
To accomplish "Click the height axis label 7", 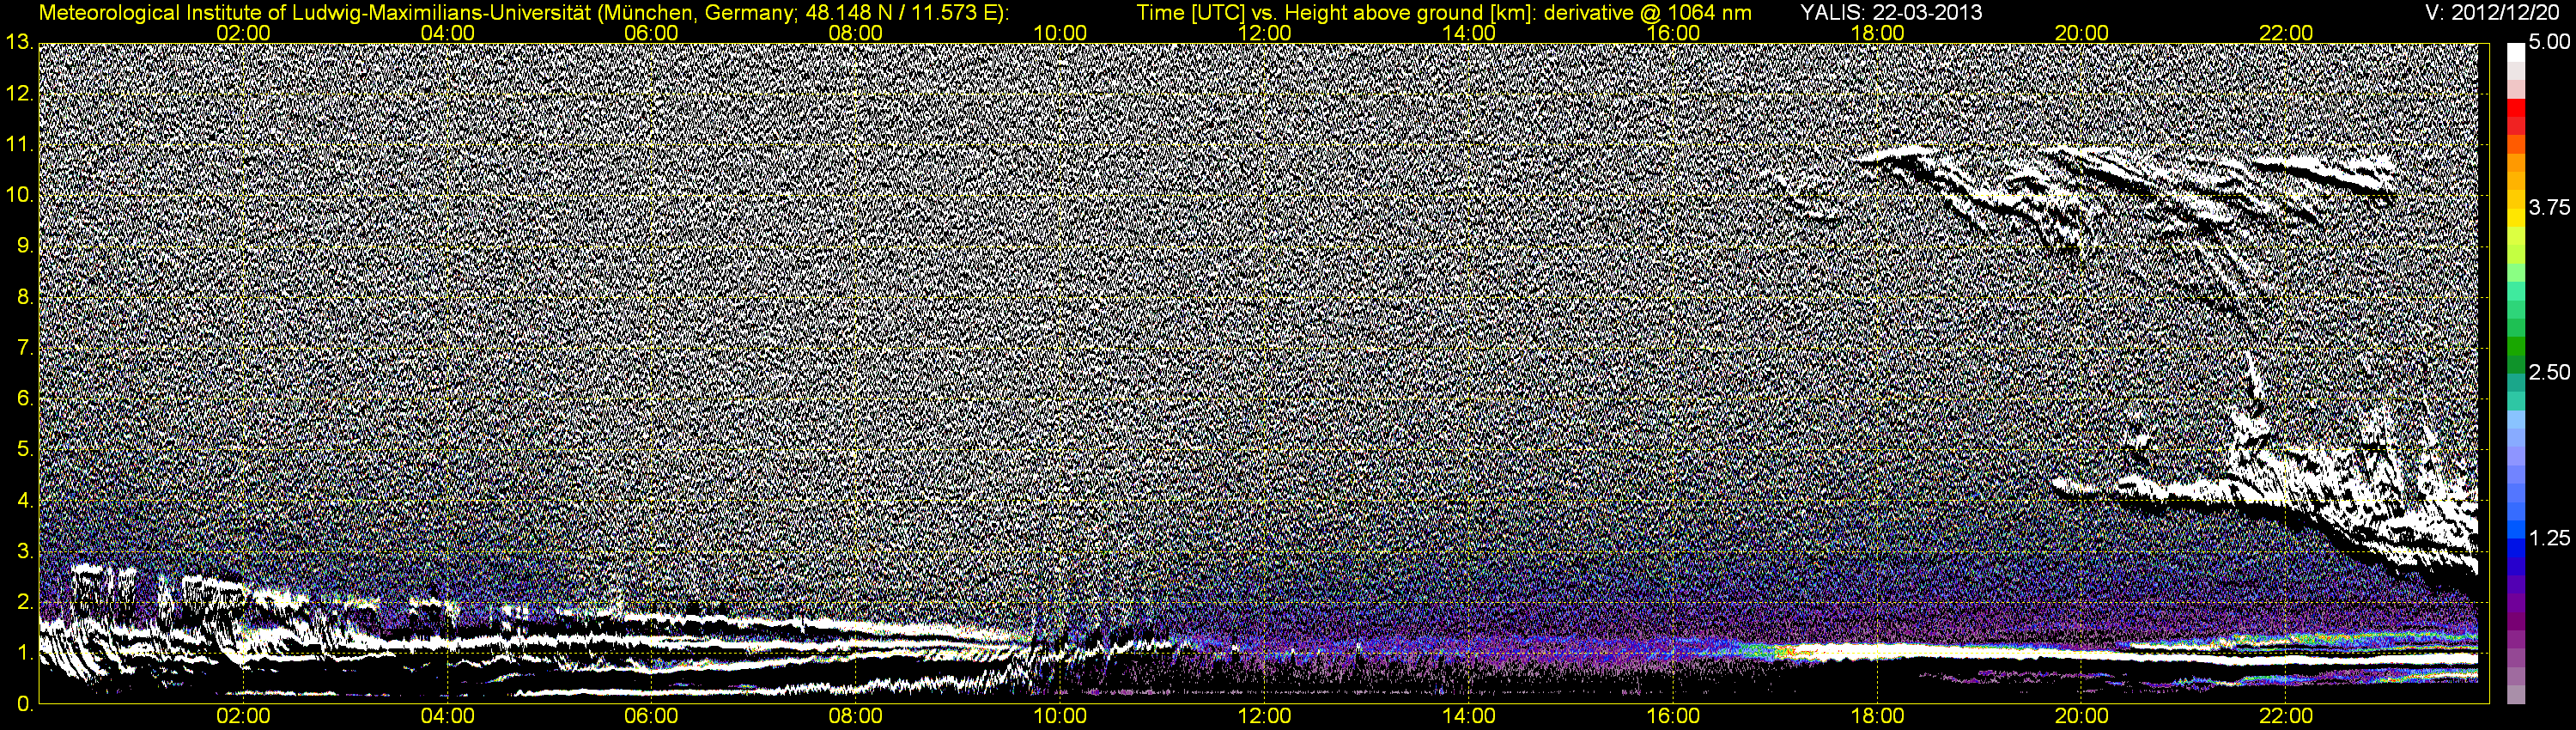I will pyautogui.click(x=24, y=348).
